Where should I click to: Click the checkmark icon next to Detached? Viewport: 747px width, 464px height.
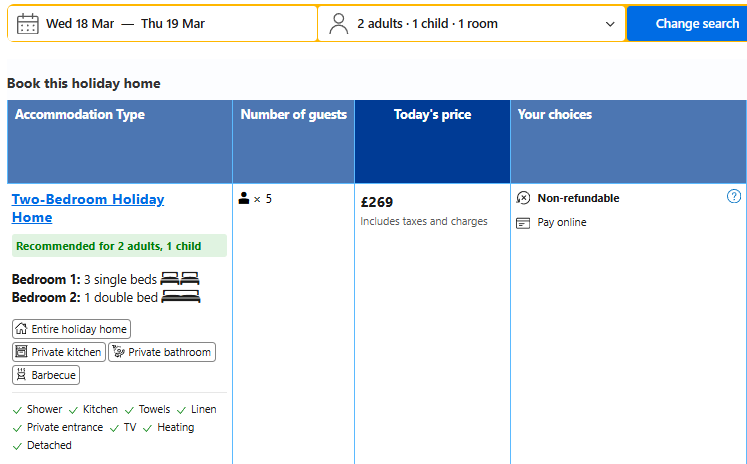tap(18, 446)
